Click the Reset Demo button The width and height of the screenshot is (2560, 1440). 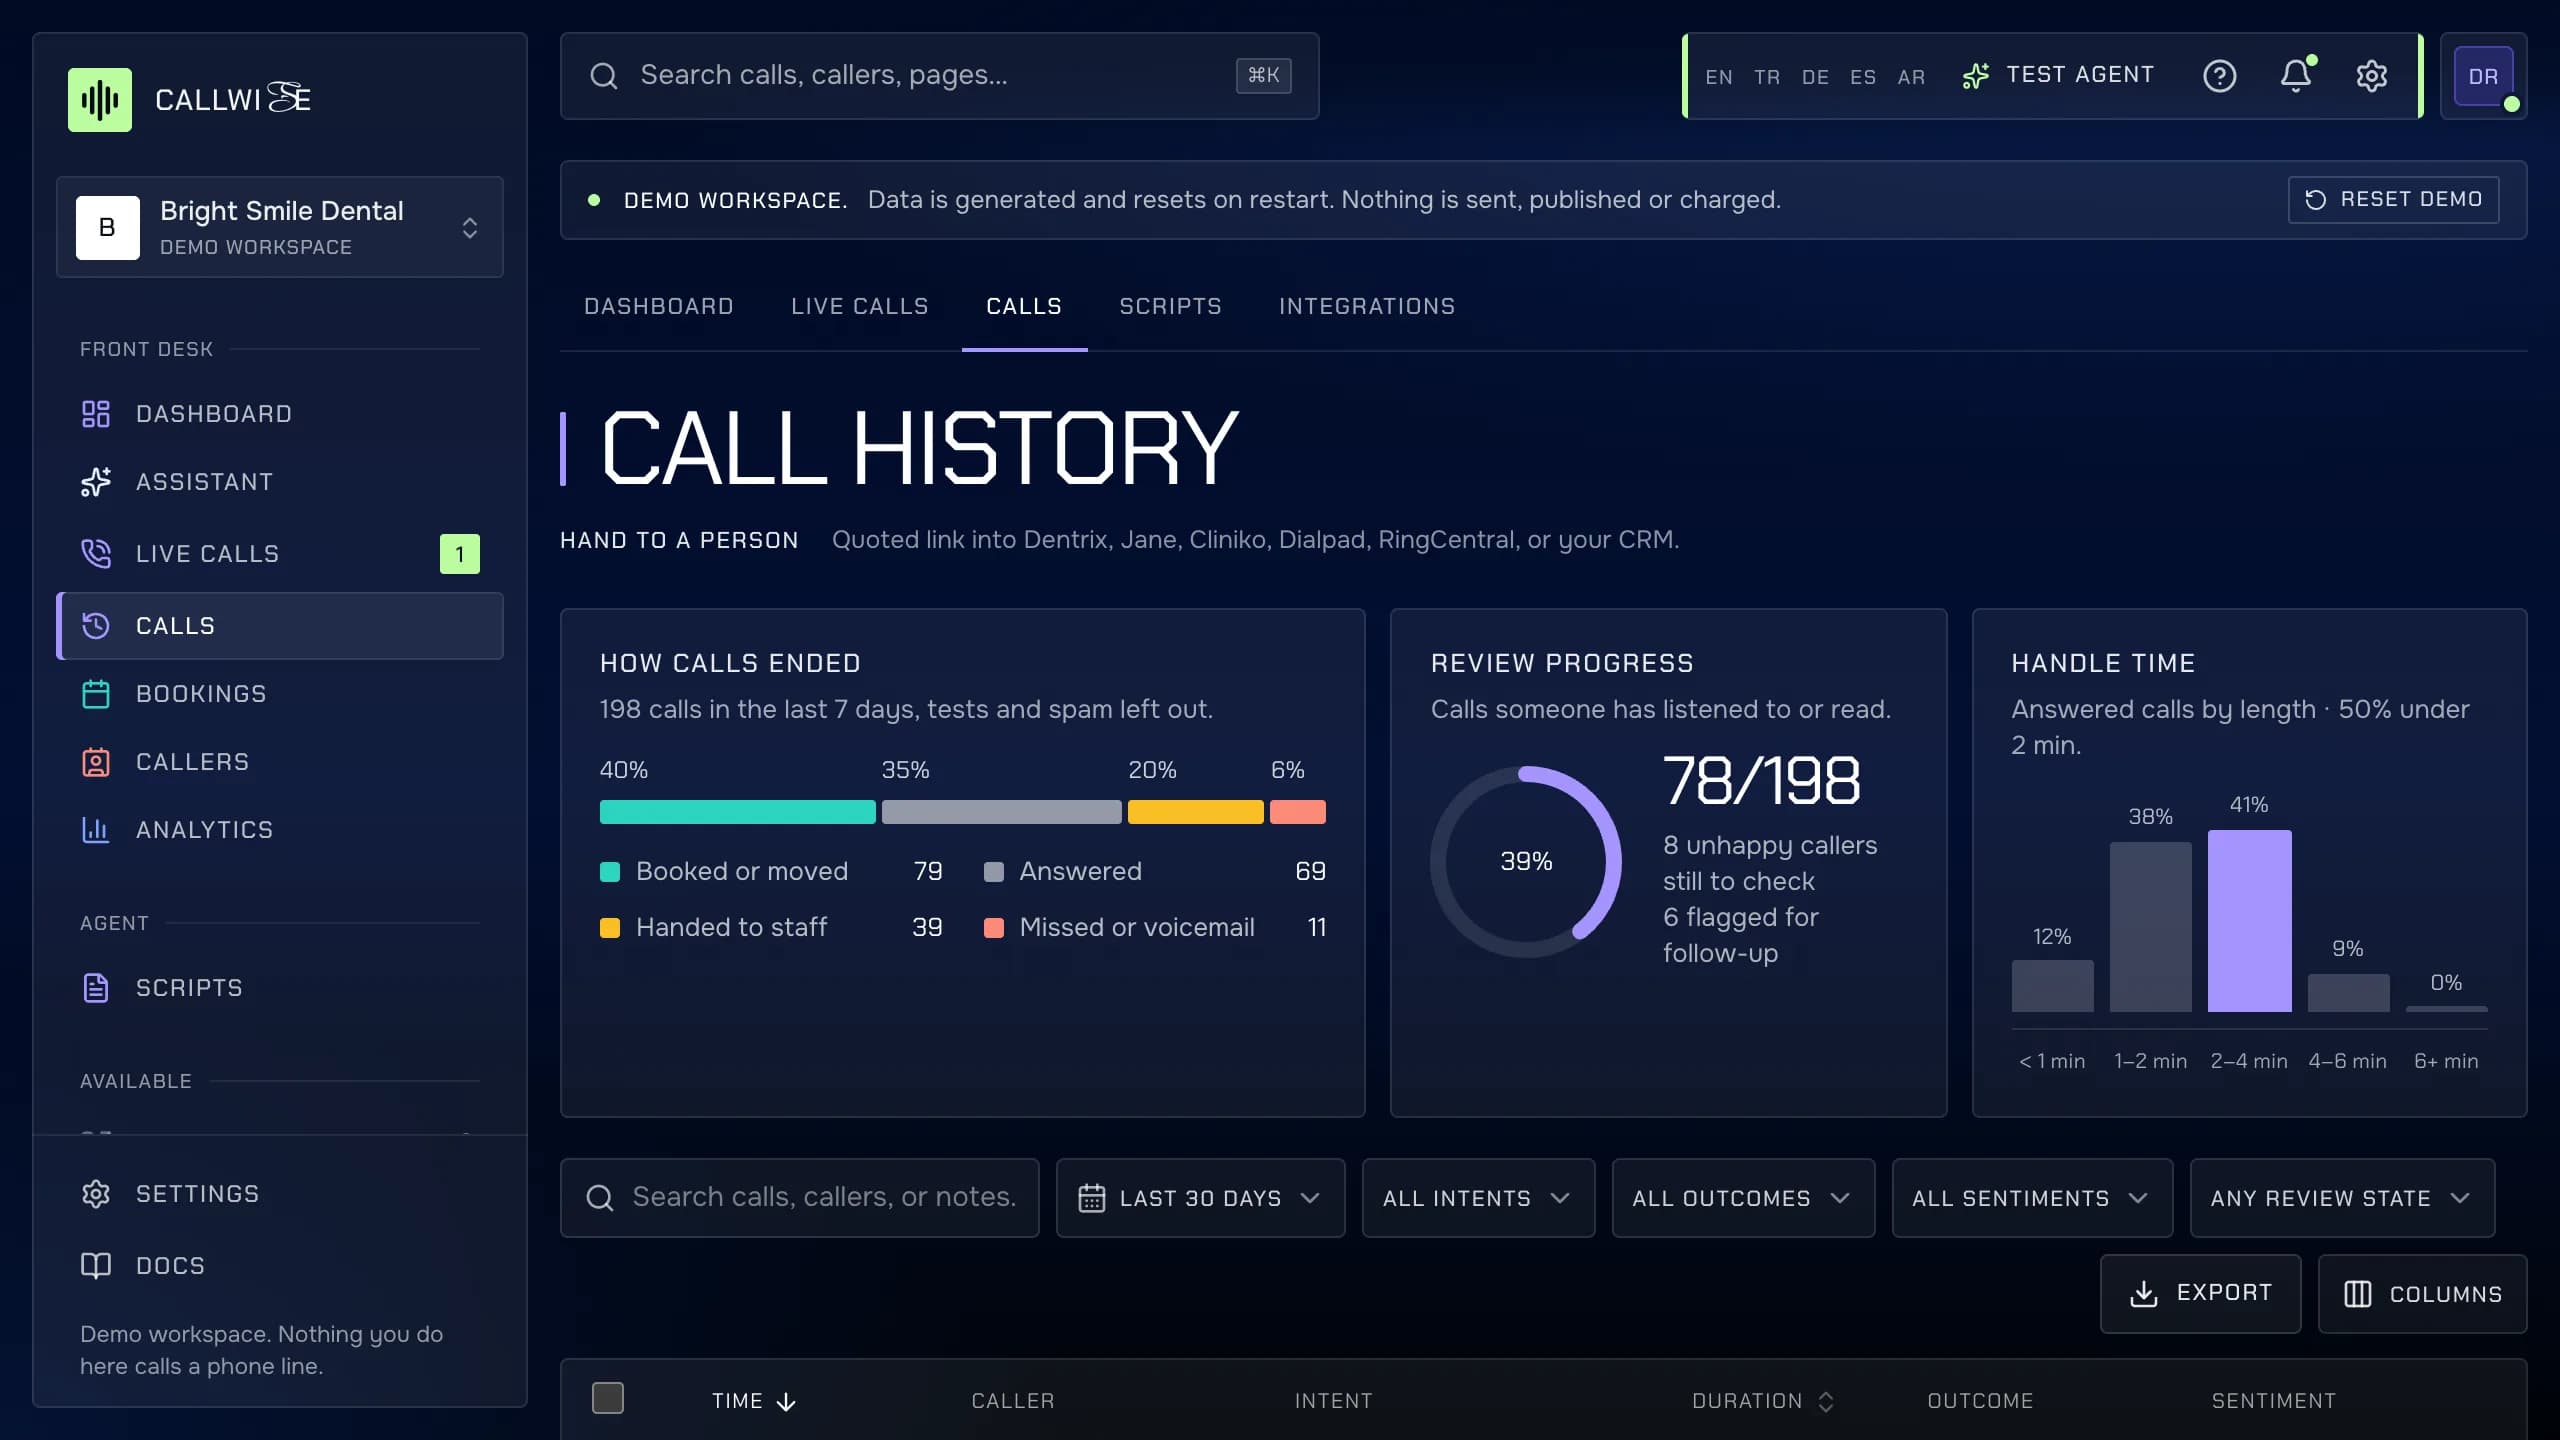[x=2393, y=200]
